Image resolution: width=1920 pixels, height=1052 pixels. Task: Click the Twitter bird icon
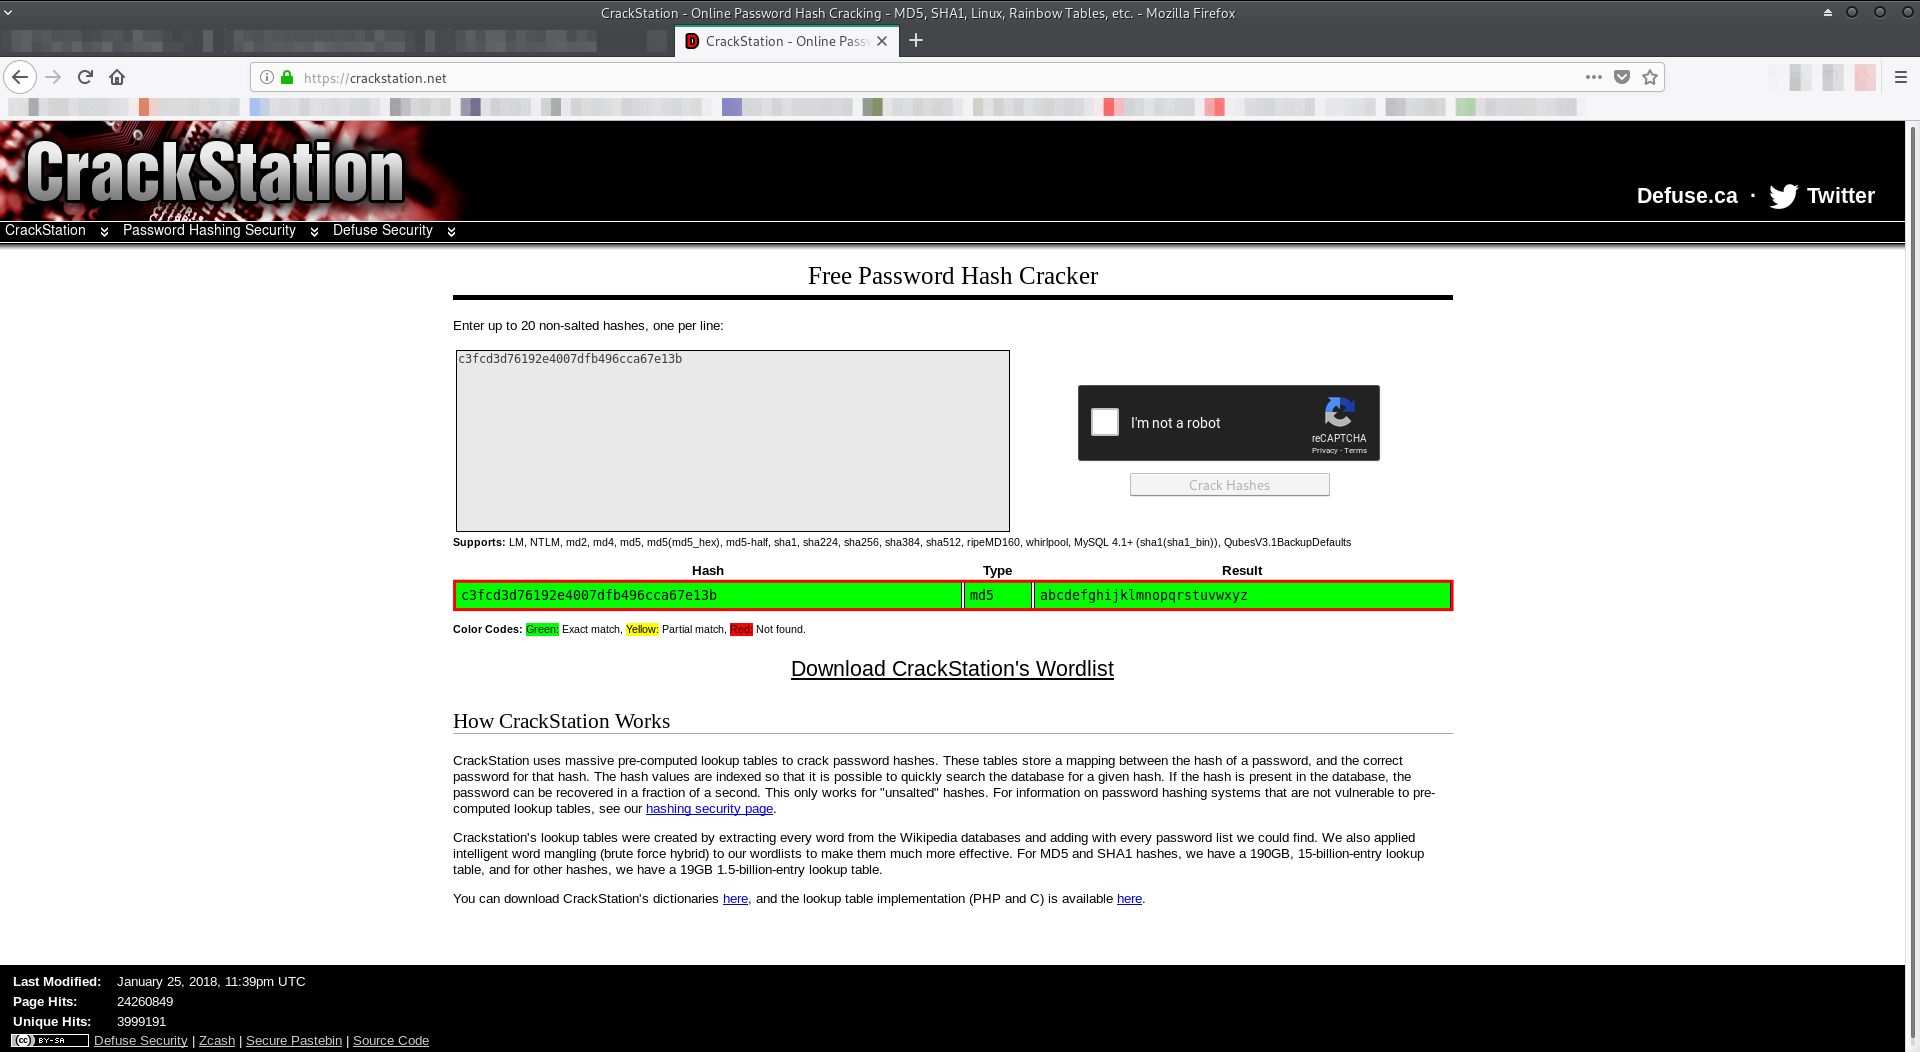(x=1783, y=196)
